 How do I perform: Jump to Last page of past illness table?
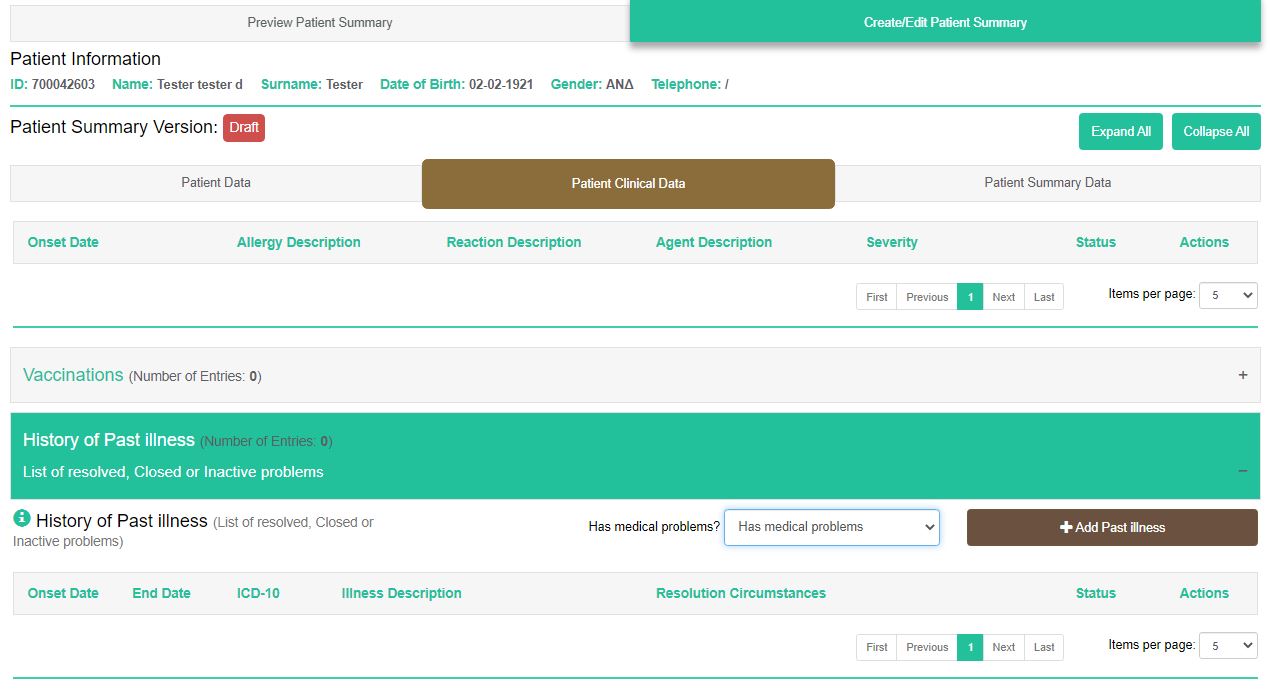pos(1044,647)
